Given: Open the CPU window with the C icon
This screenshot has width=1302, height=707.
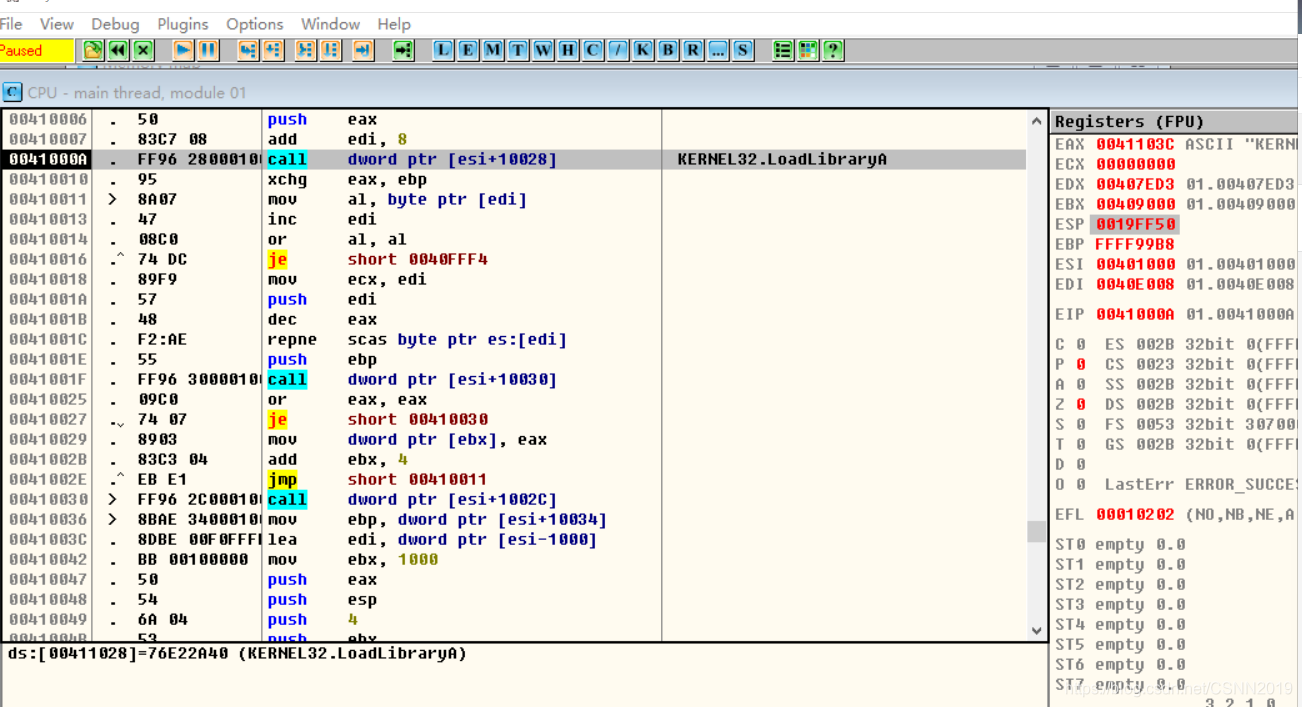Looking at the screenshot, I should (593, 50).
